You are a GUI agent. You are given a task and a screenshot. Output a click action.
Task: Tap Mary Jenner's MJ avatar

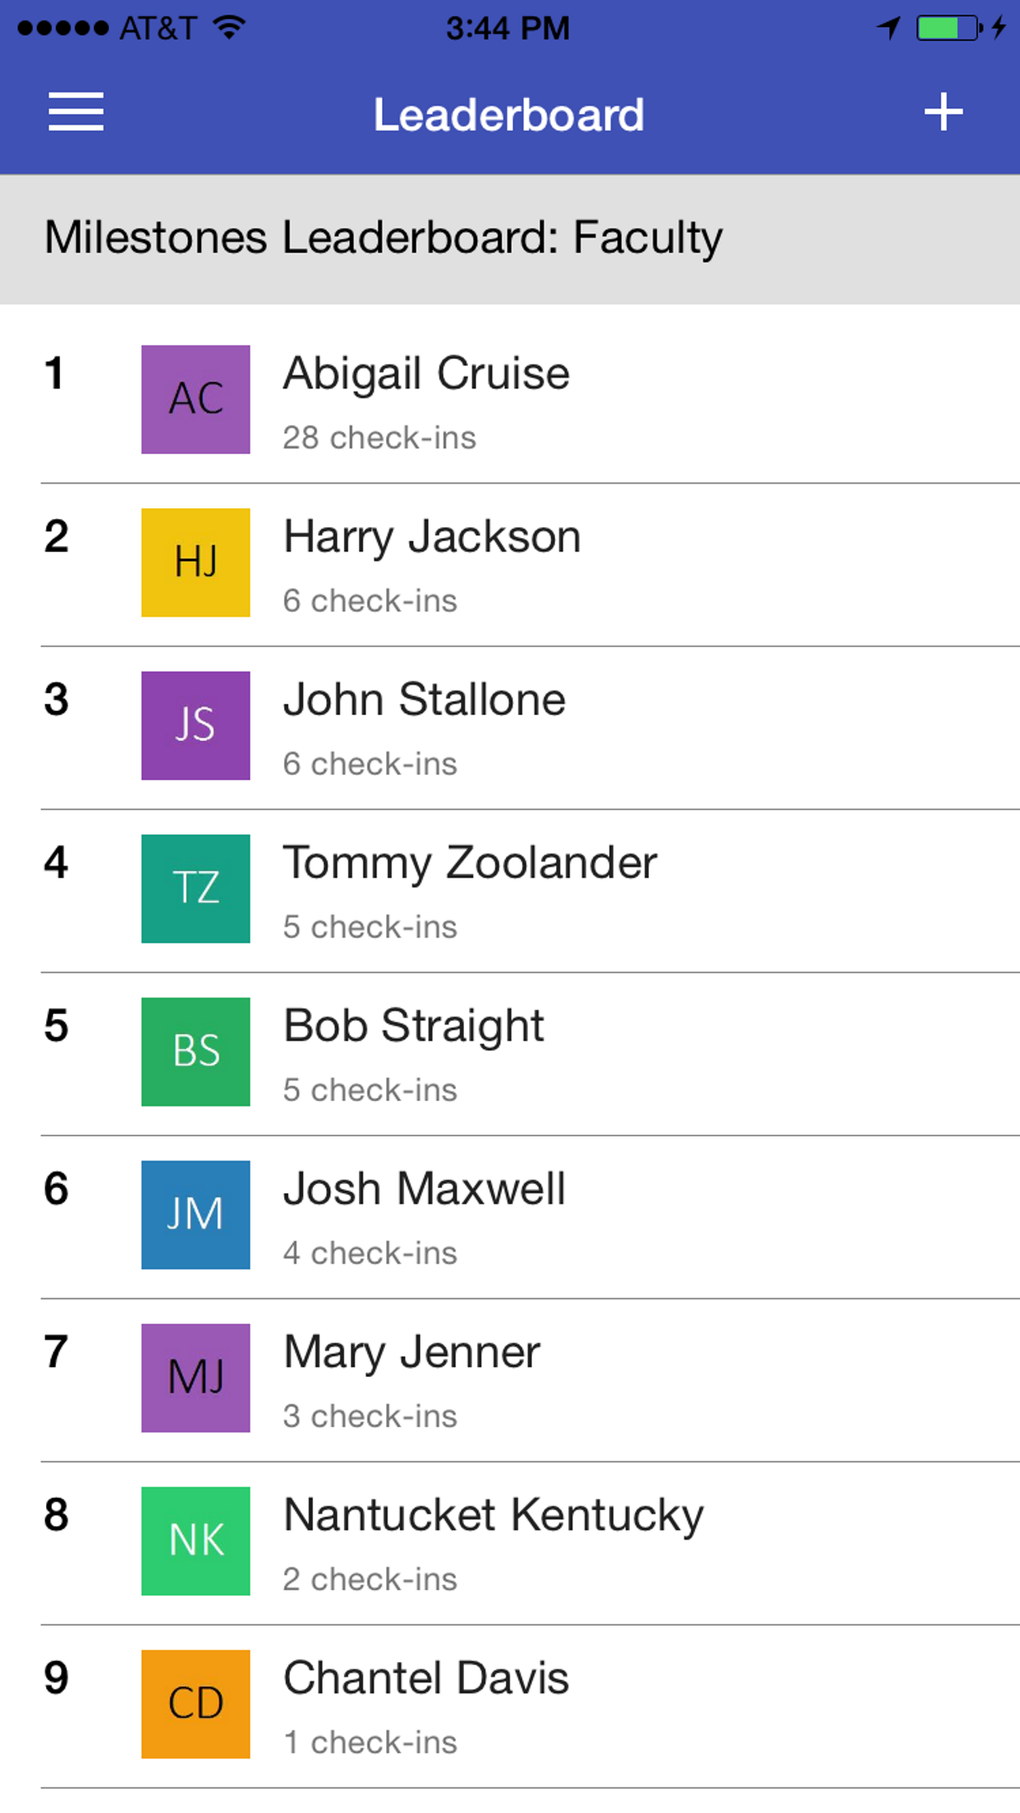196,1377
